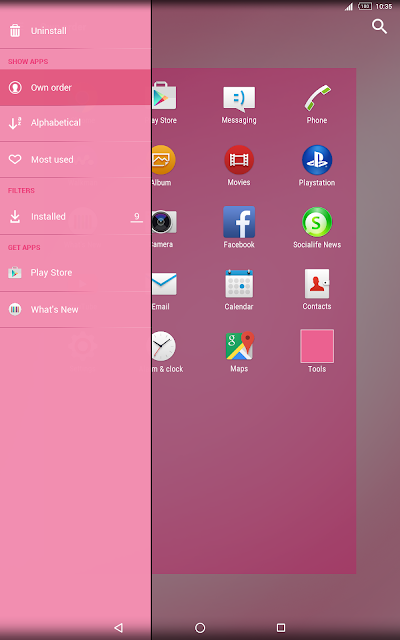Open the search magnifier icon
This screenshot has height=640, width=400.
point(379,27)
